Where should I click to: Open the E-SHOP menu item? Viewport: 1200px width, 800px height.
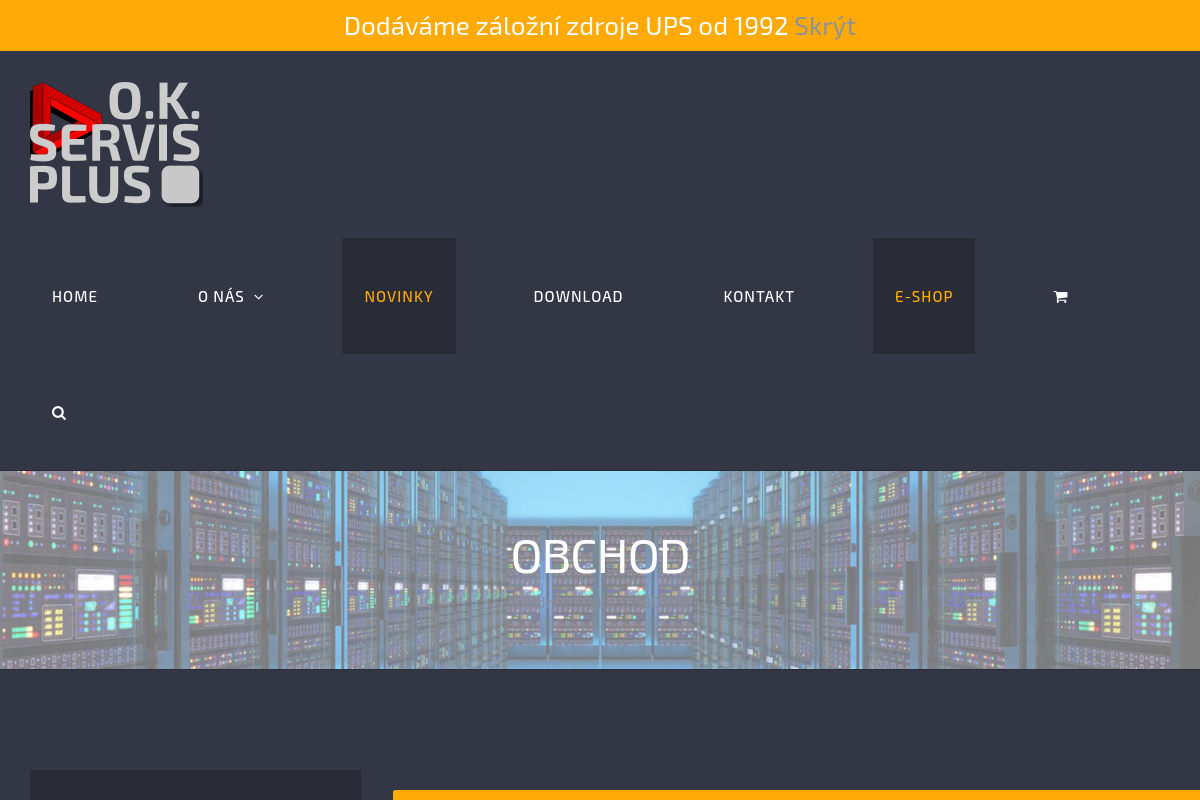924,297
